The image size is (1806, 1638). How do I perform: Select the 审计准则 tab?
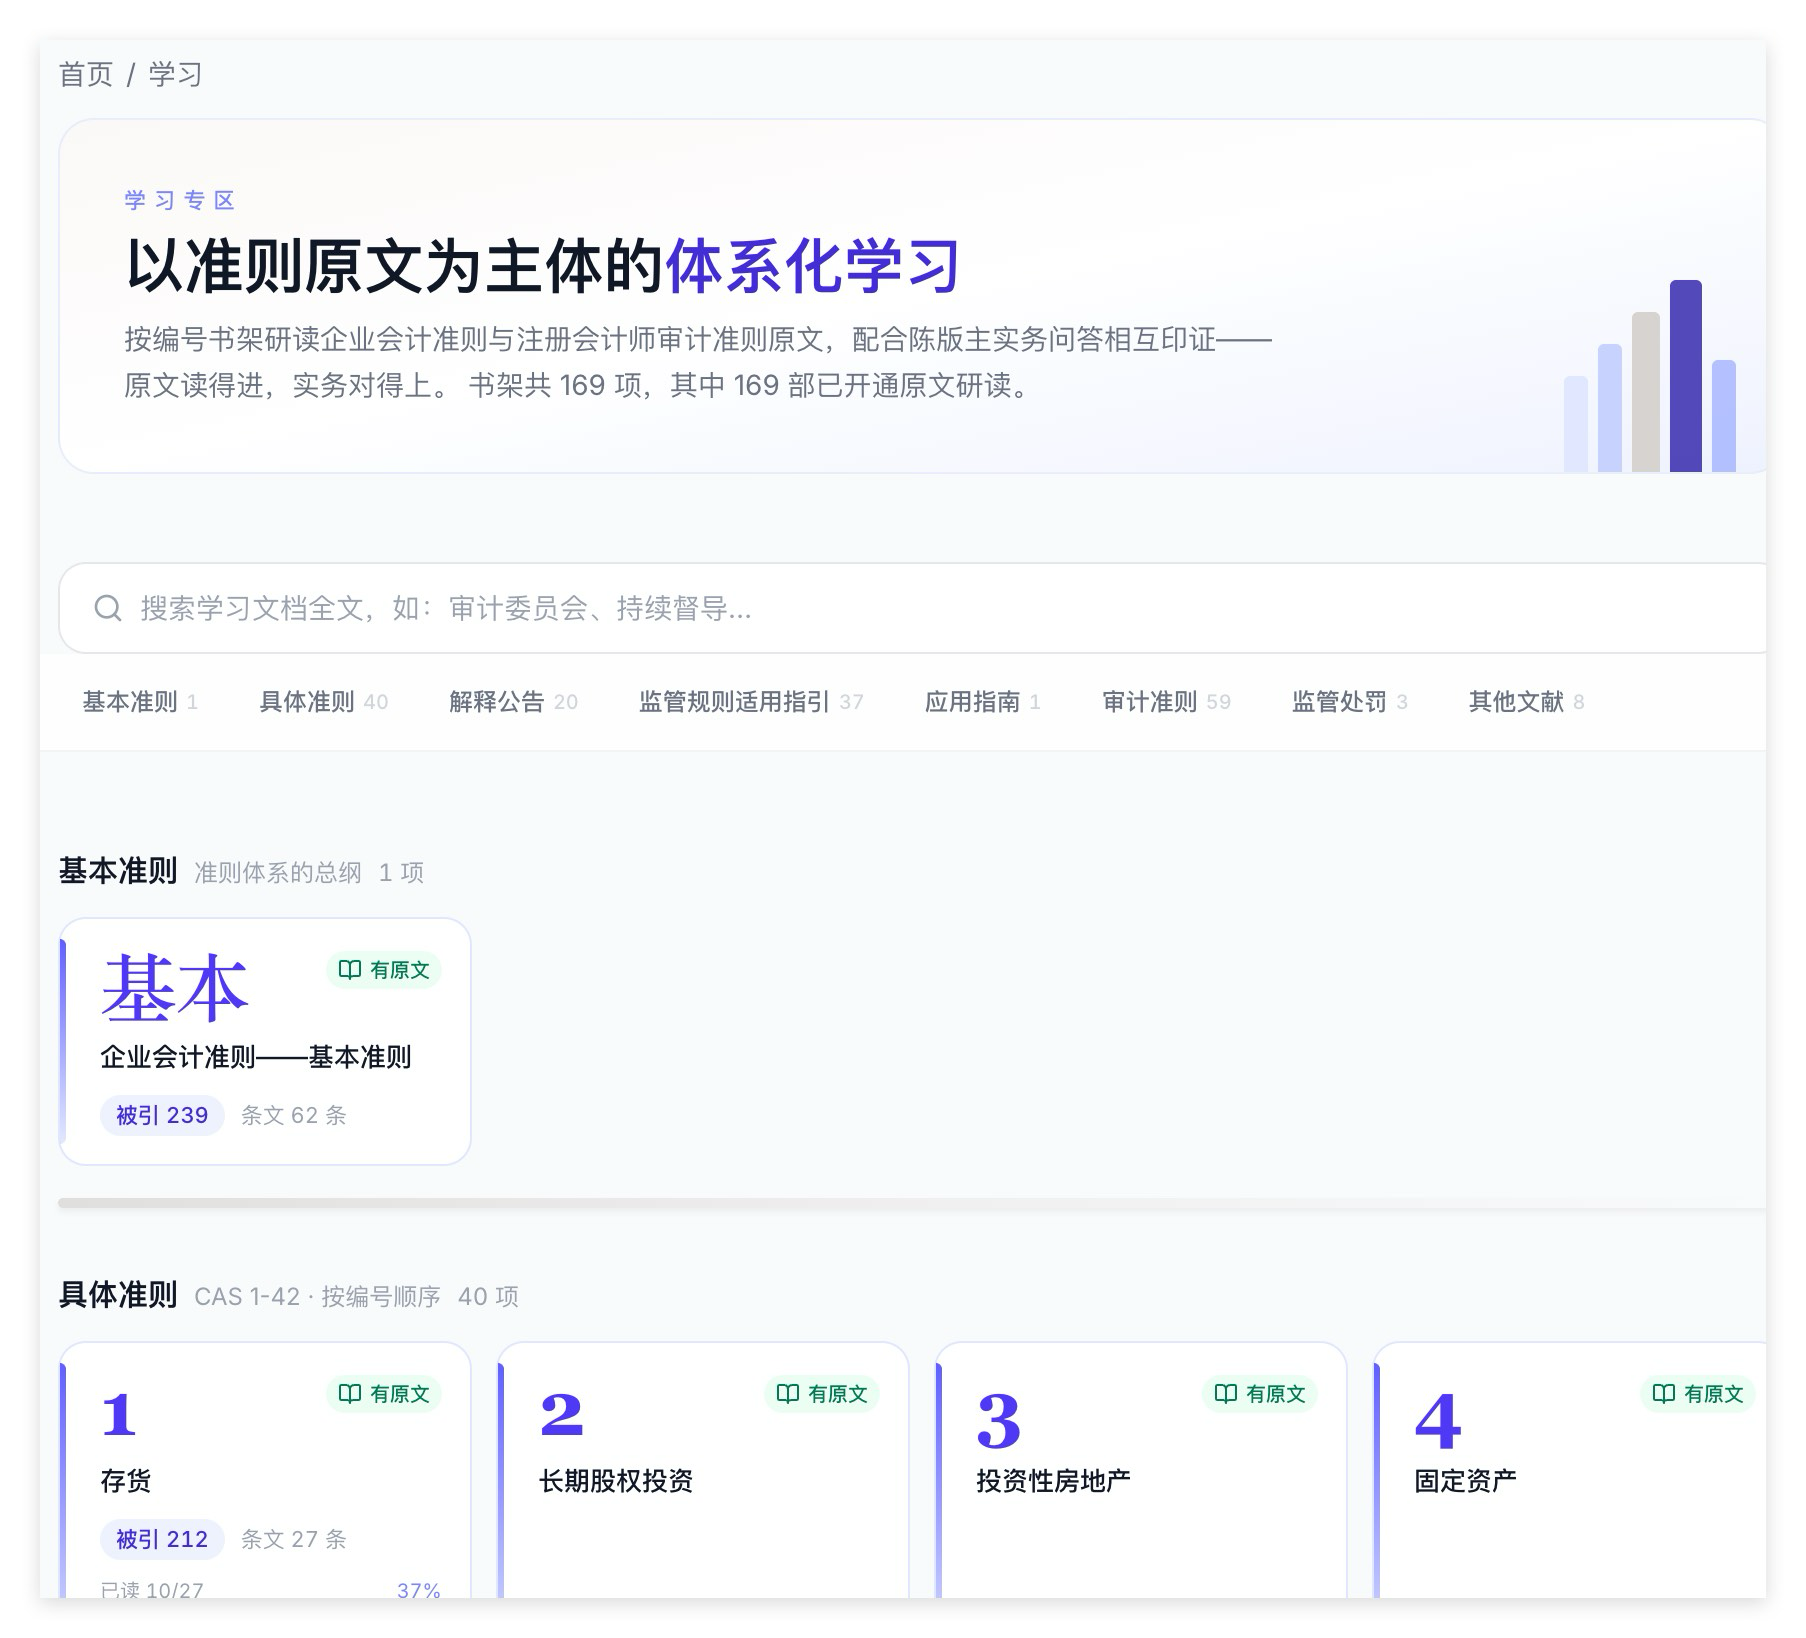(1166, 702)
